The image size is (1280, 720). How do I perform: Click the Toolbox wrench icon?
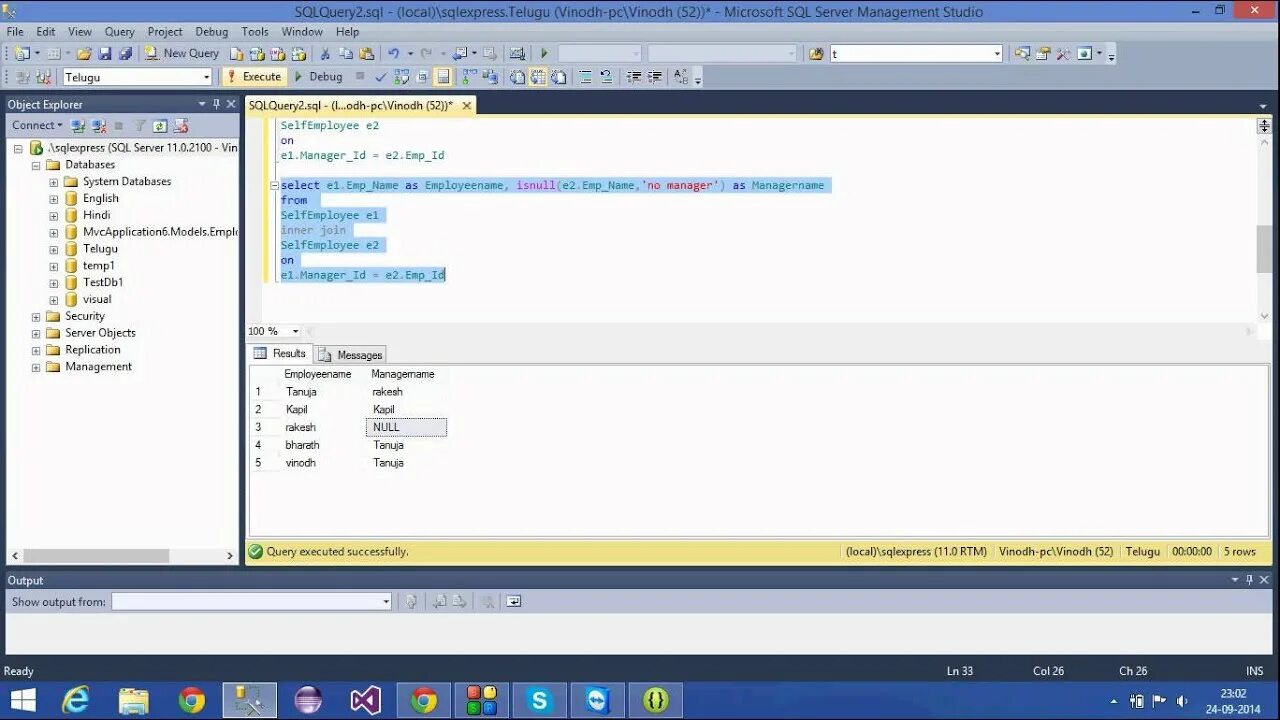[x=1063, y=54]
